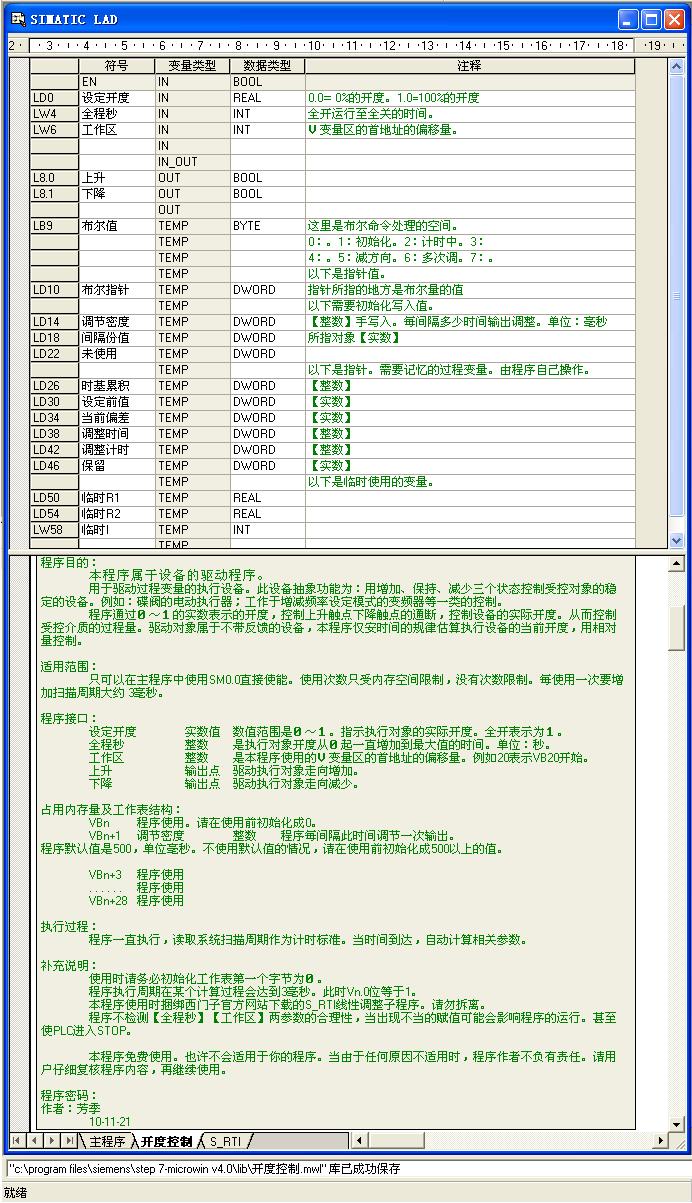Minimize the SIMATIC LAD window
Viewport: 692px width, 1203px height.
point(628,19)
